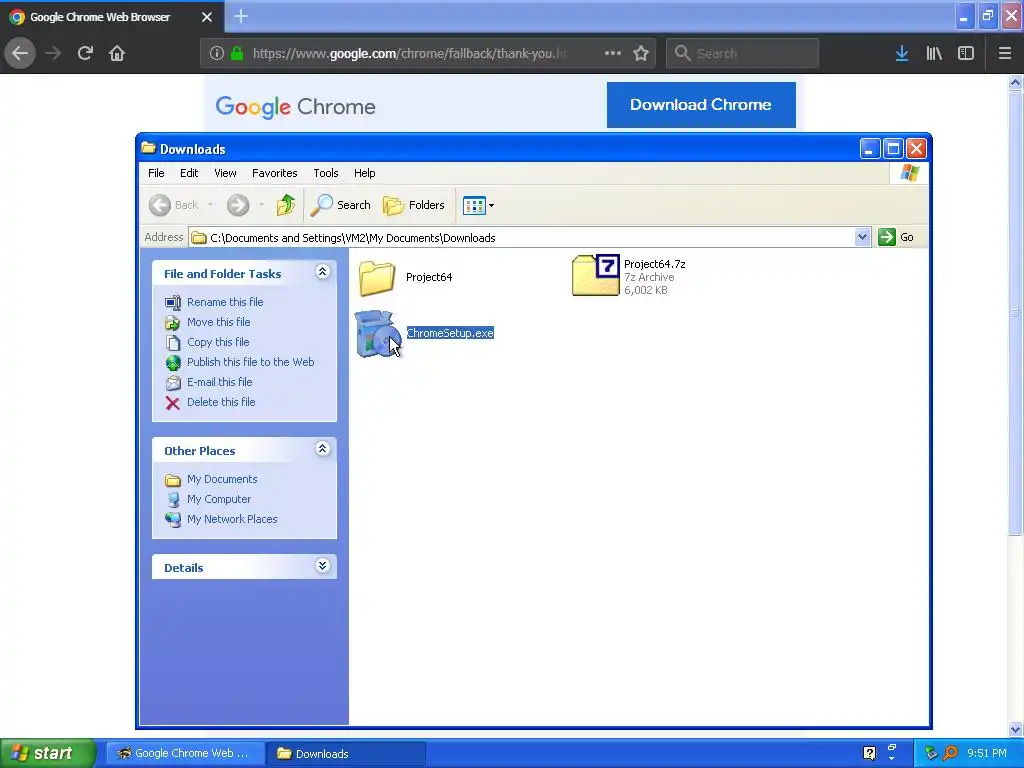1024x768 pixels.
Task: Go up one folder level
Action: tap(285, 205)
